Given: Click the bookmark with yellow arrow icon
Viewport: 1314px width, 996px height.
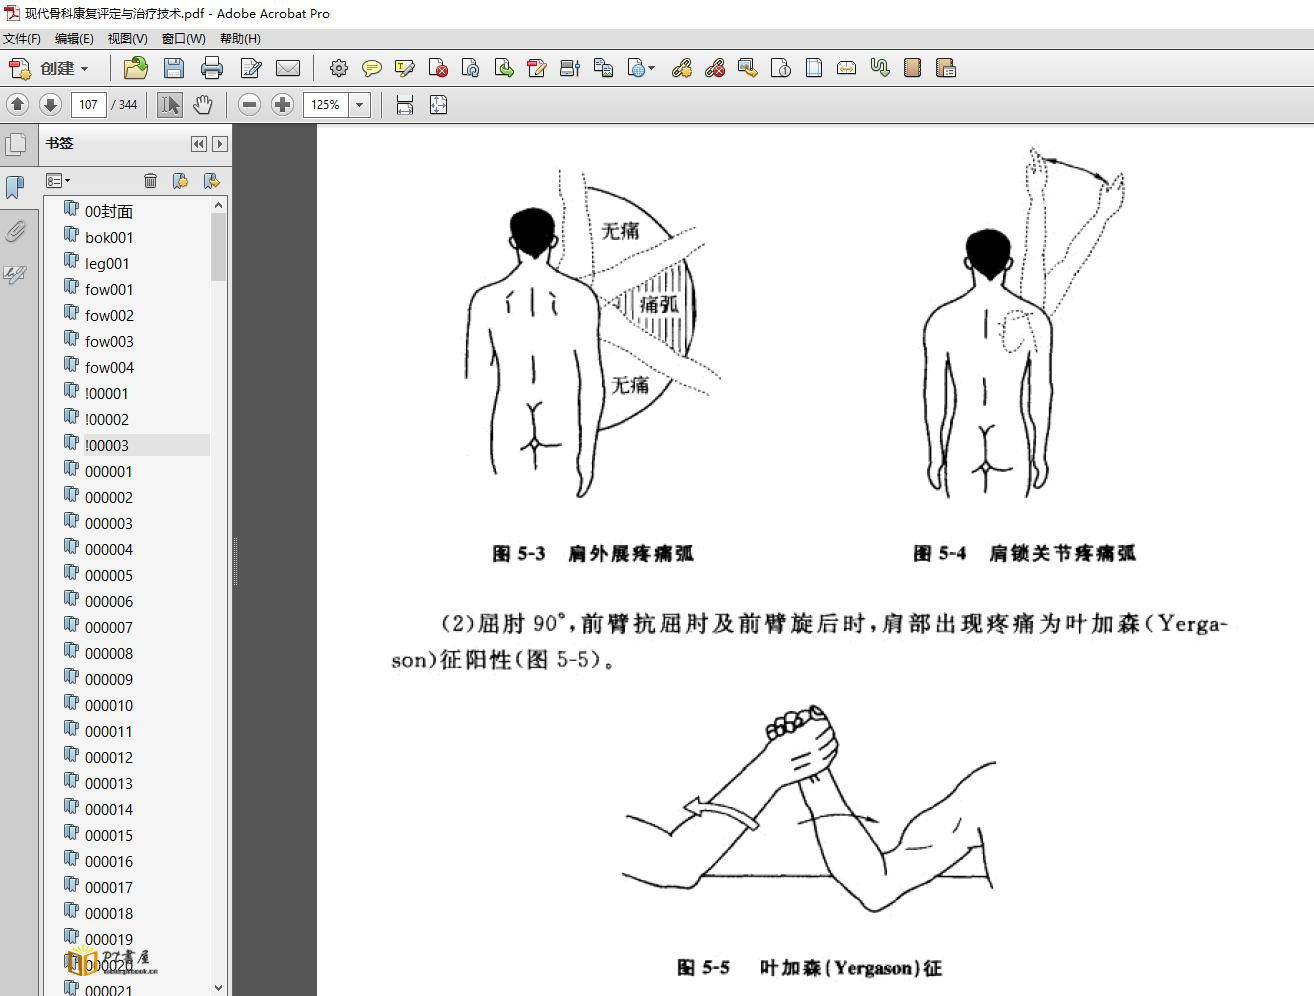Looking at the screenshot, I should (x=211, y=180).
